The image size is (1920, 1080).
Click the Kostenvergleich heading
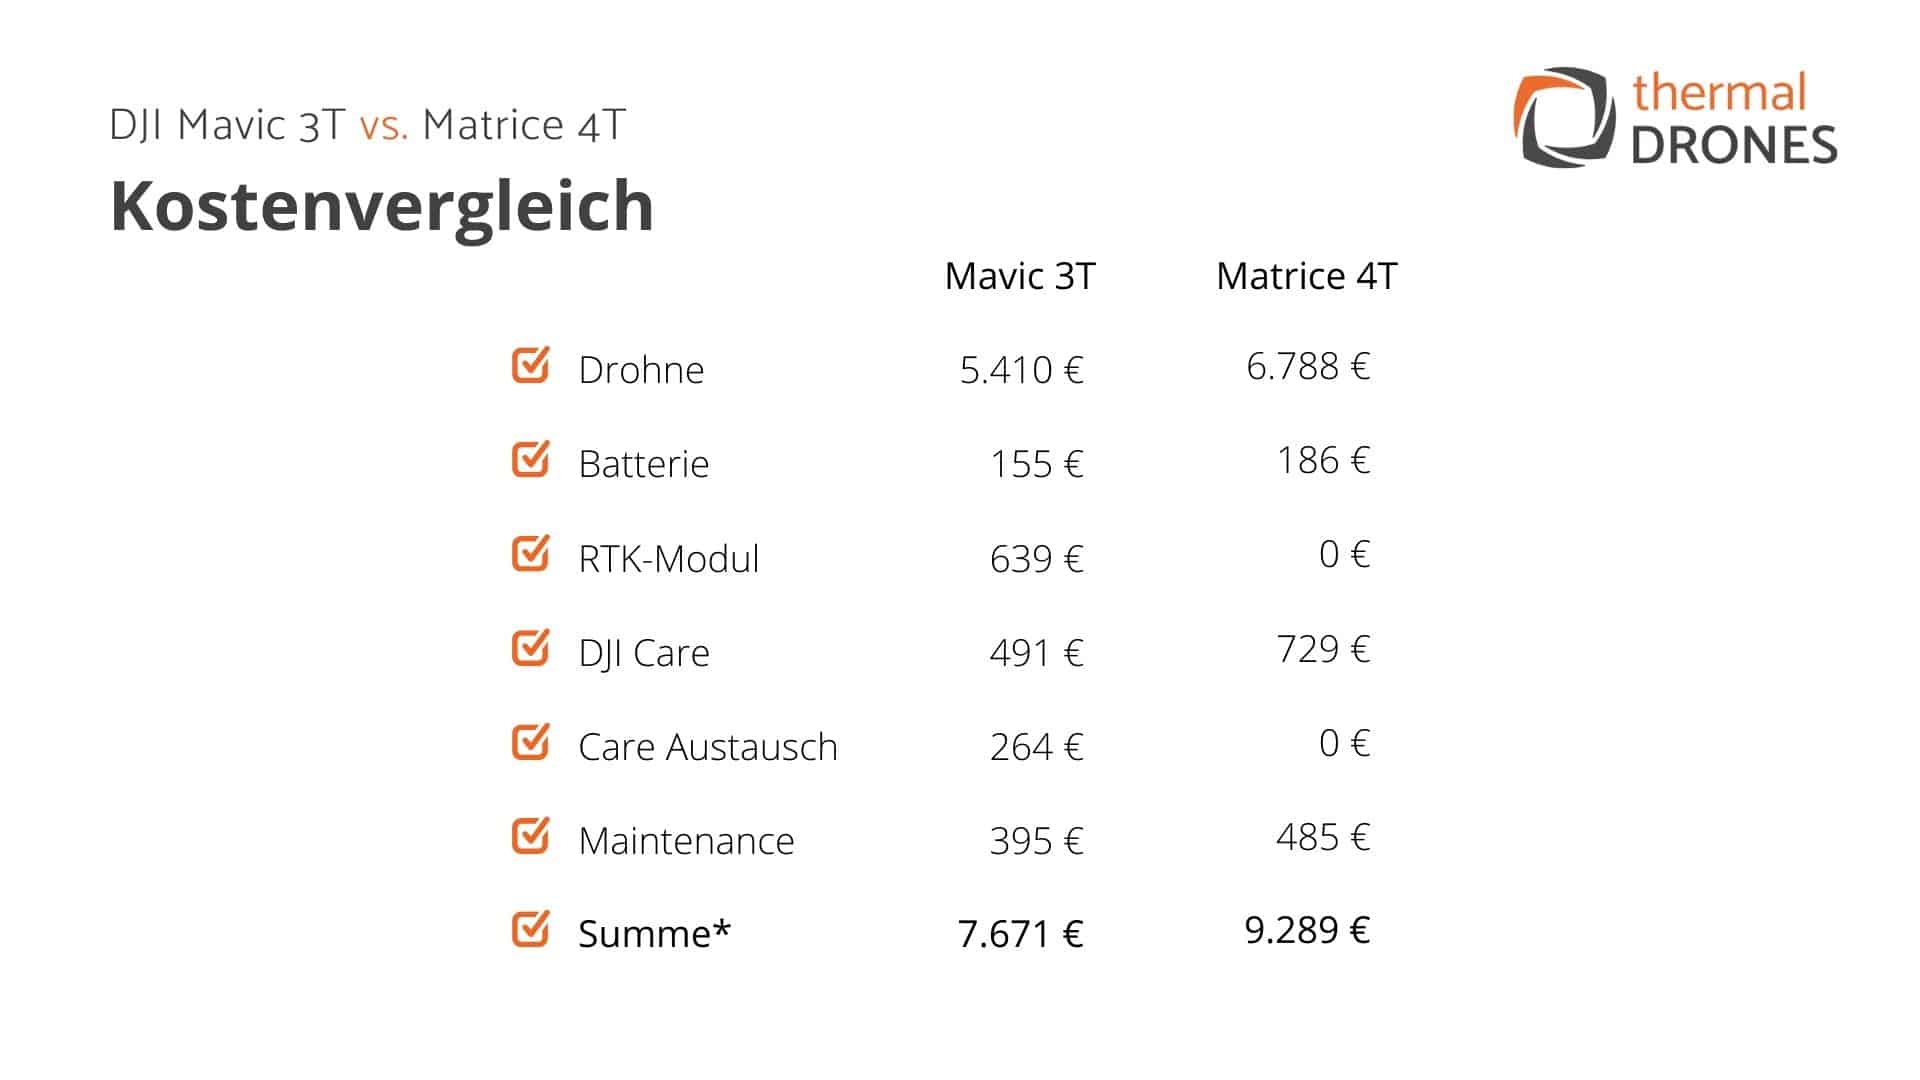pyautogui.click(x=382, y=206)
